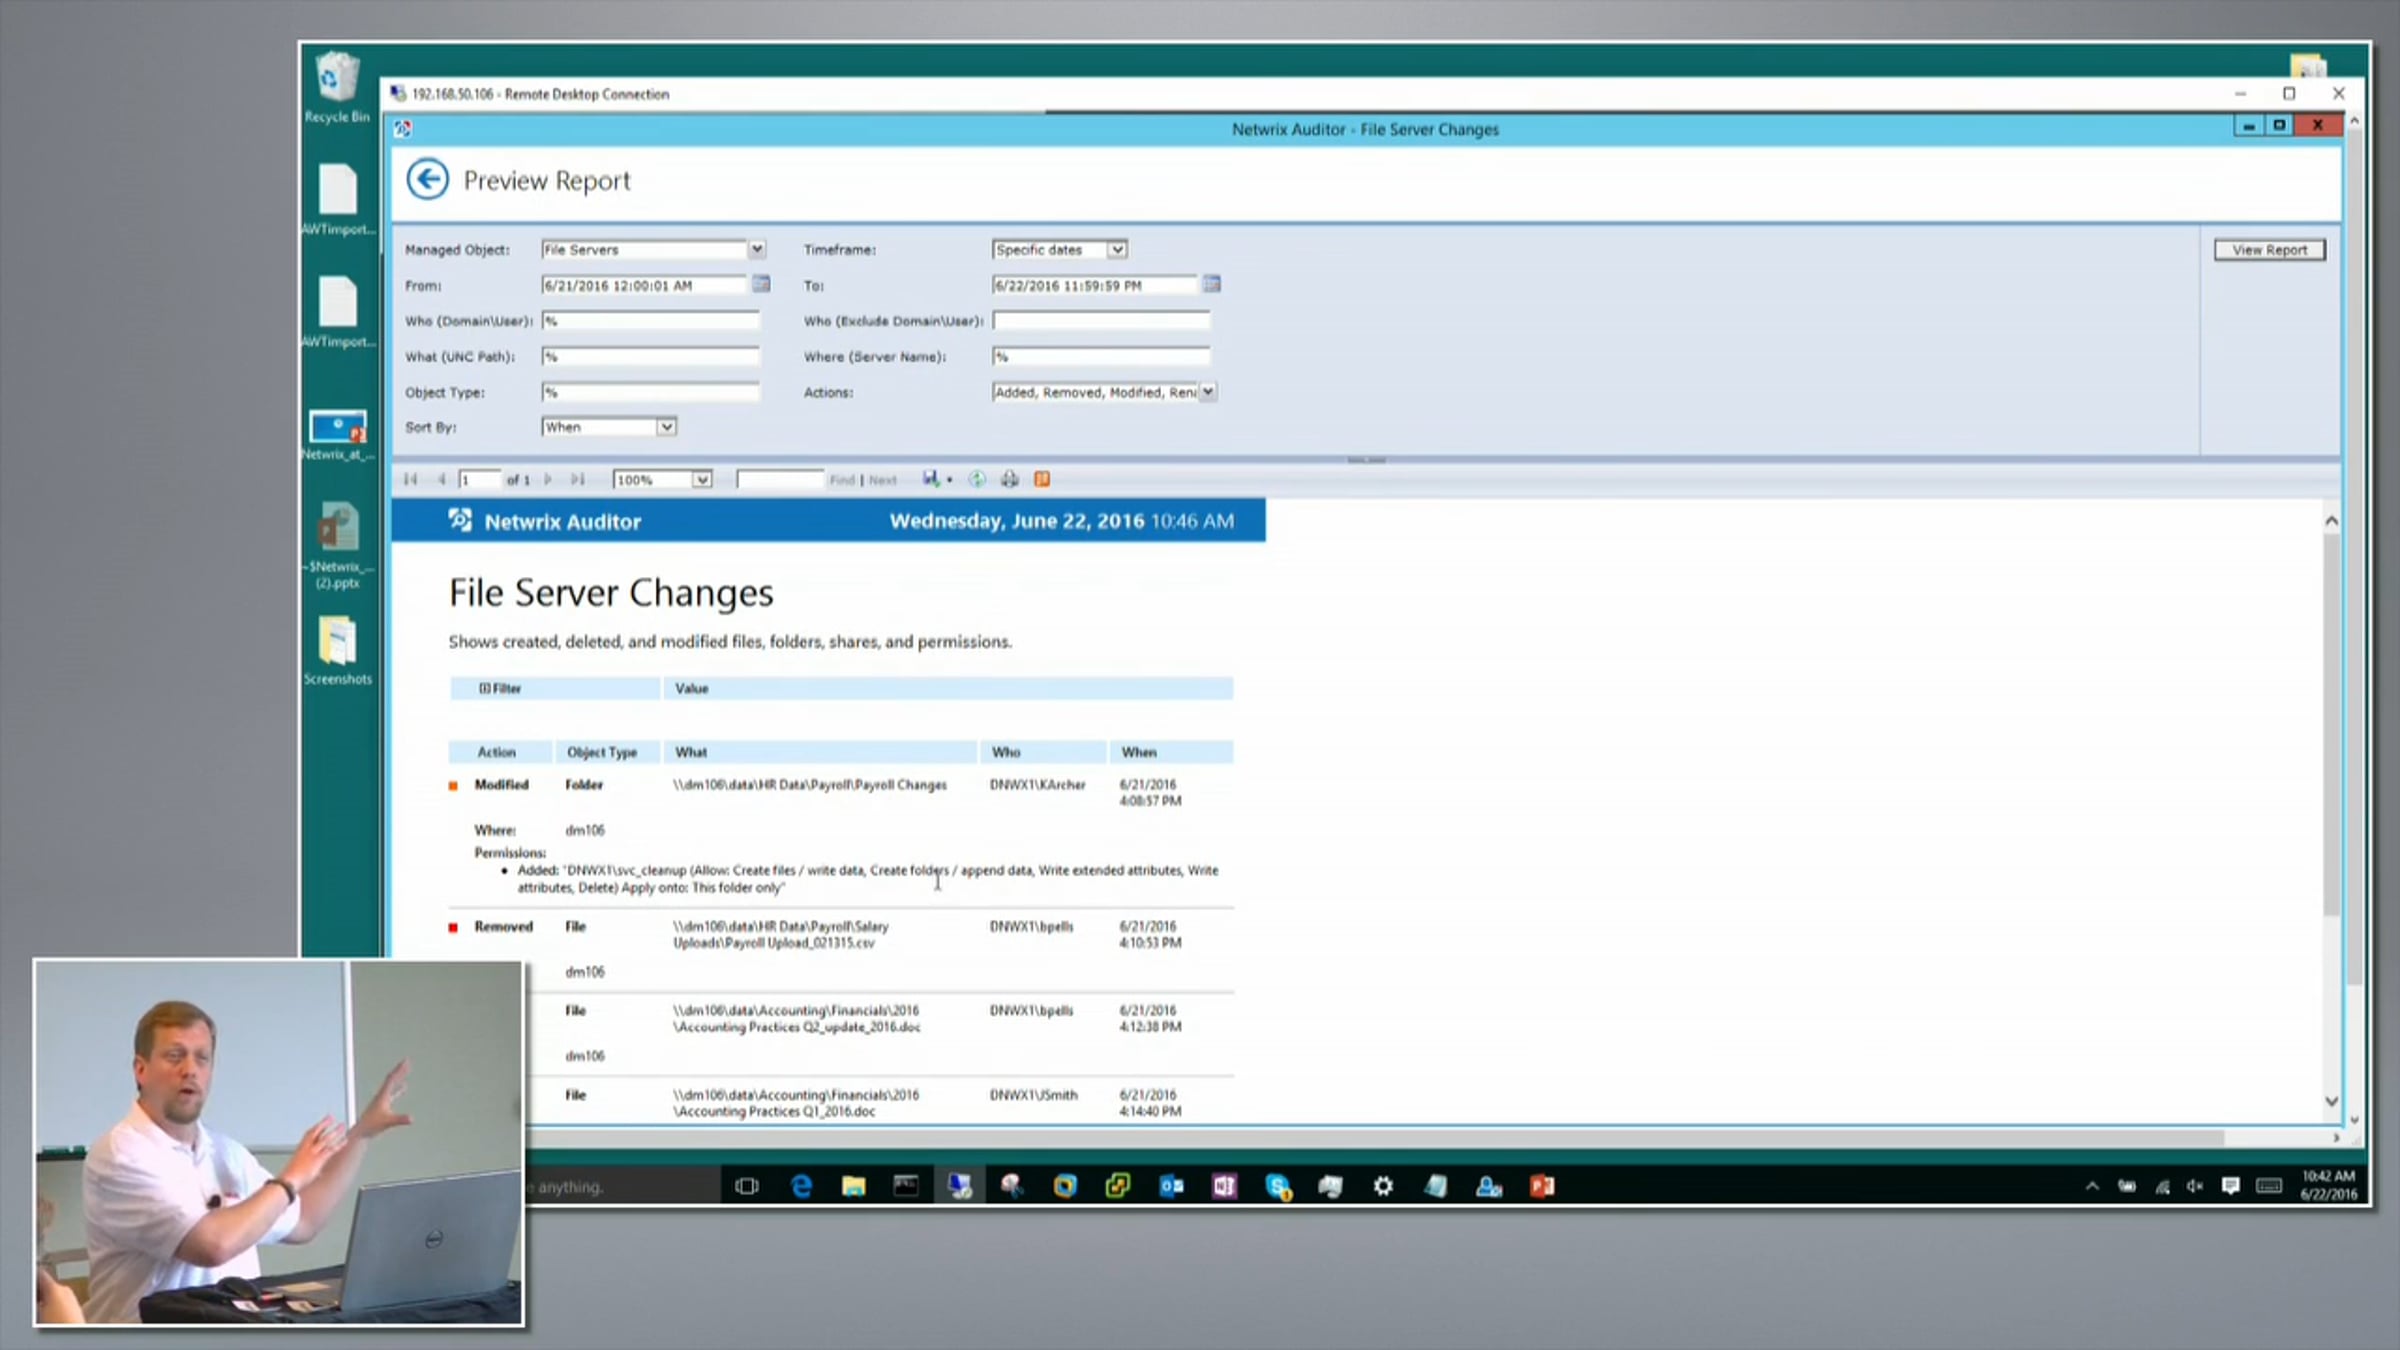
Task: Print the report
Action: coord(1010,480)
